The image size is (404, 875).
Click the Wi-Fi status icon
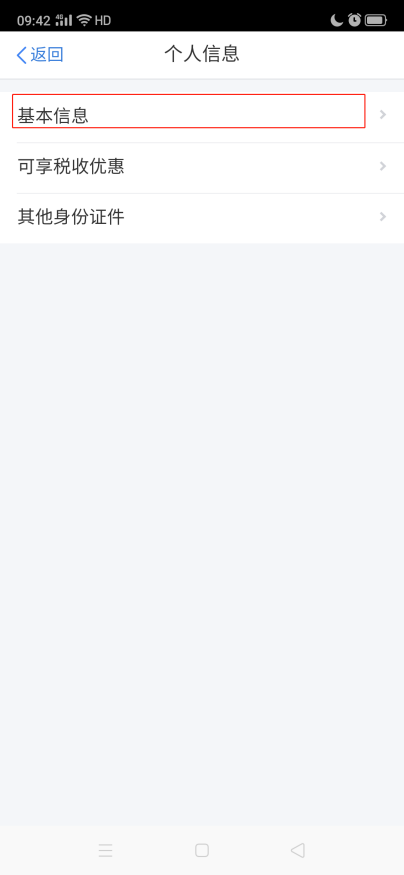click(x=84, y=21)
